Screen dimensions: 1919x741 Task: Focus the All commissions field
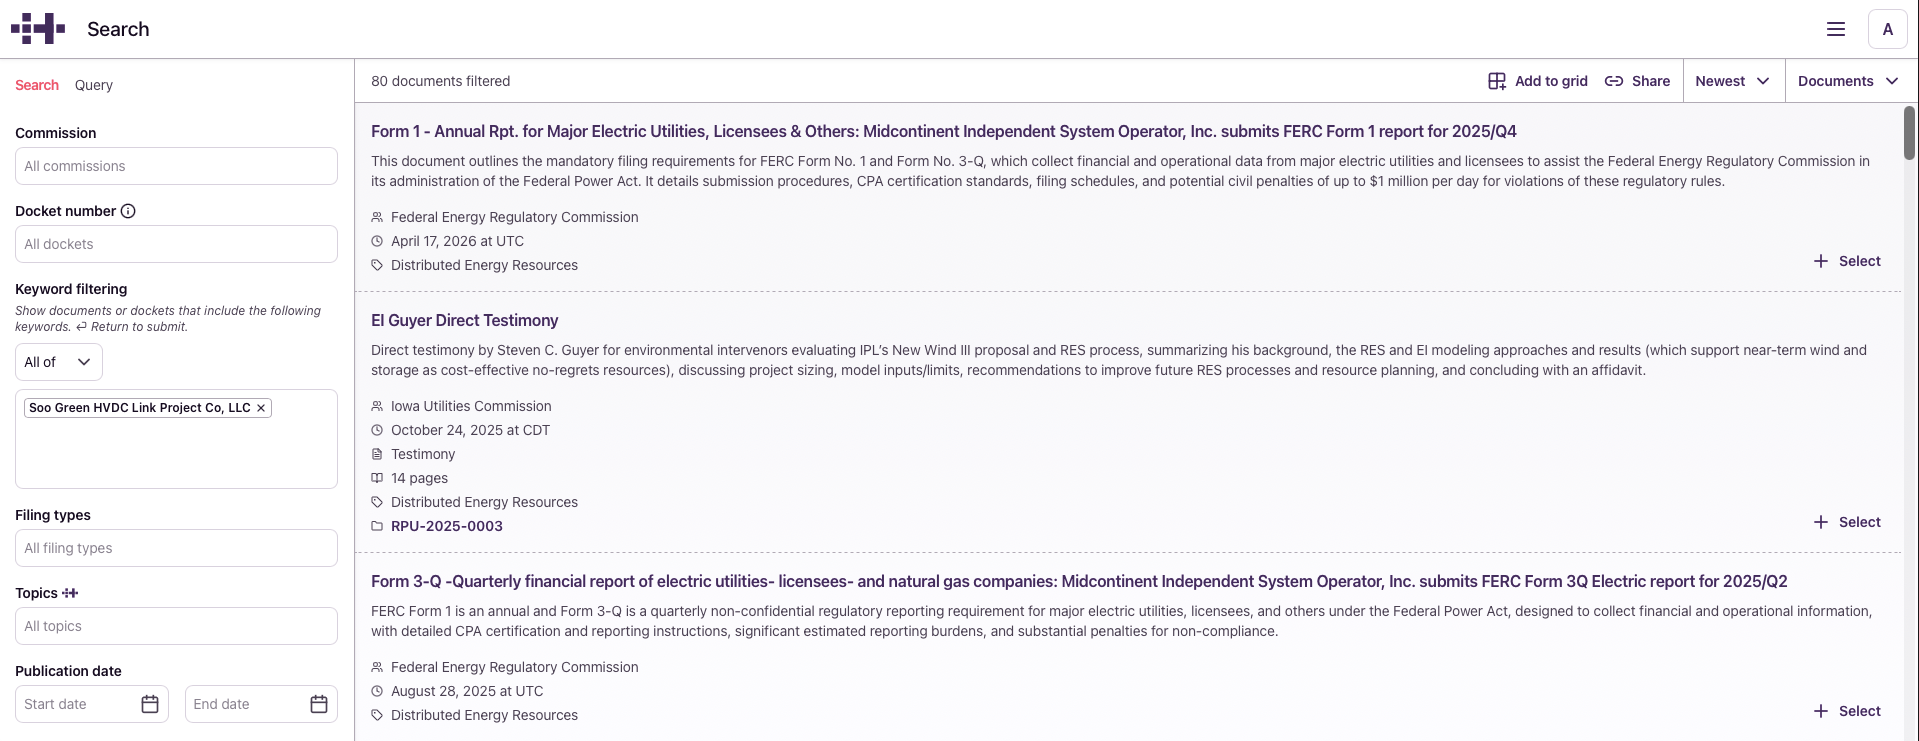click(176, 166)
